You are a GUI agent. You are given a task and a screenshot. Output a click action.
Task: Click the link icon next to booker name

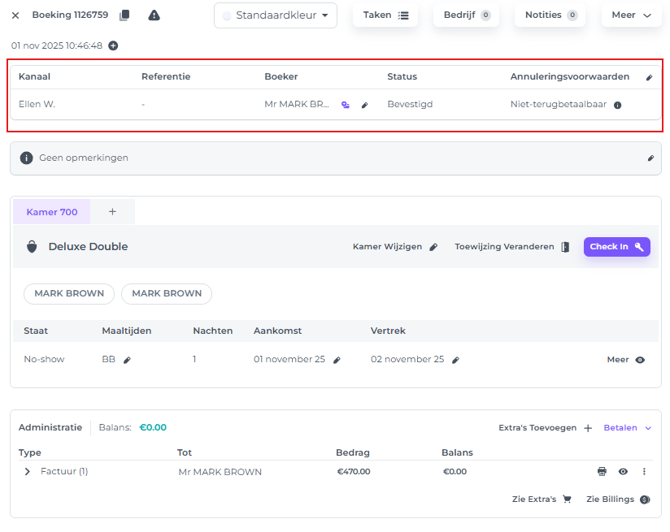(x=345, y=104)
